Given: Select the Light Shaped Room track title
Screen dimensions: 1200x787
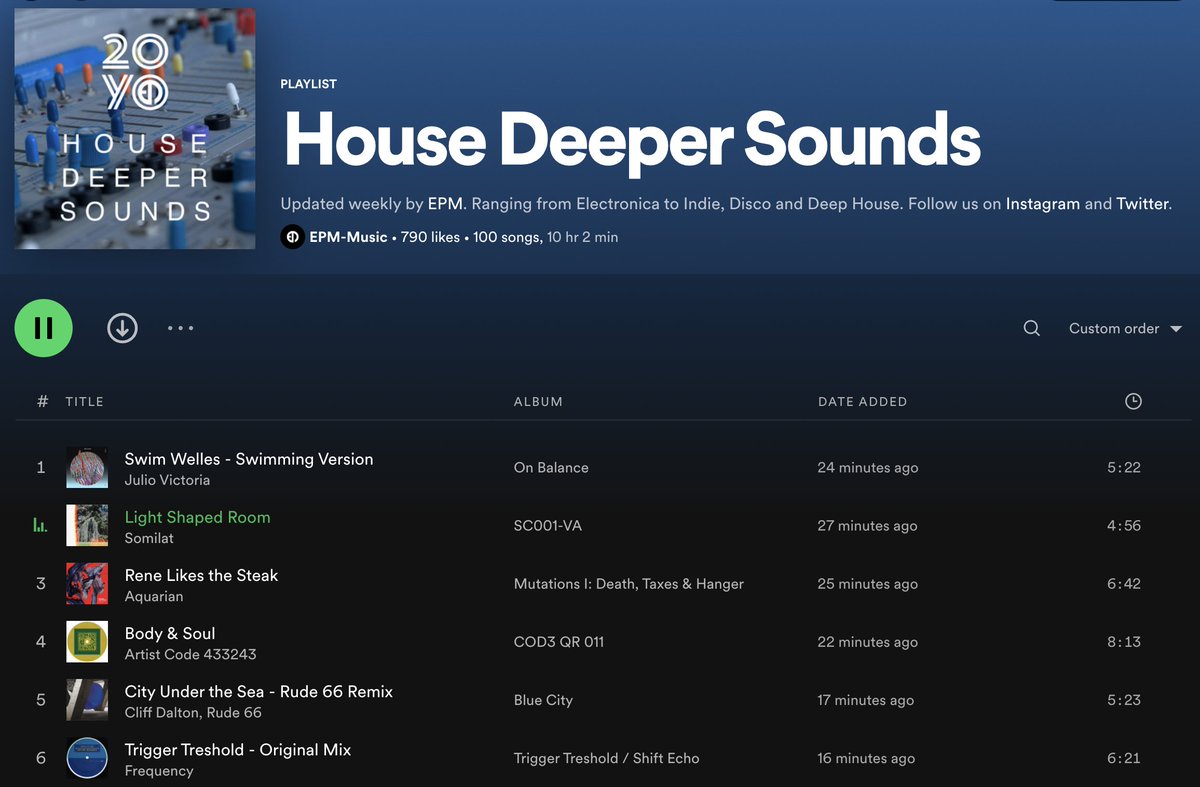Looking at the screenshot, I should [x=197, y=517].
